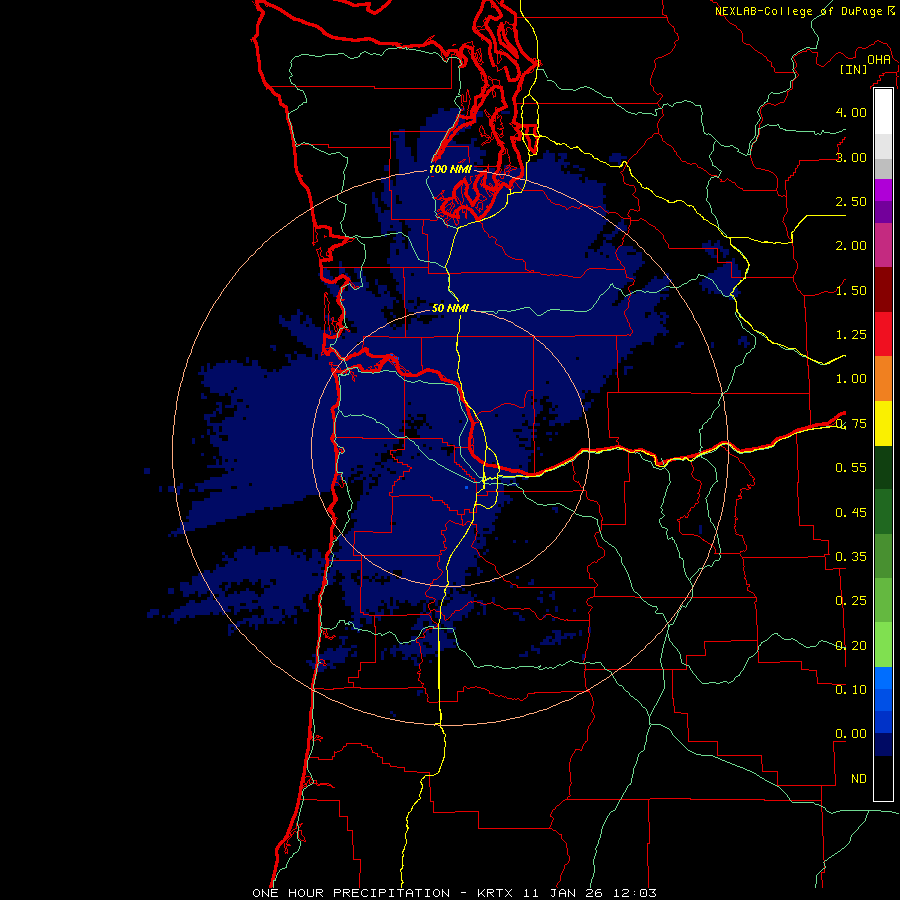Pick the darkest green legend swatch

883,468
